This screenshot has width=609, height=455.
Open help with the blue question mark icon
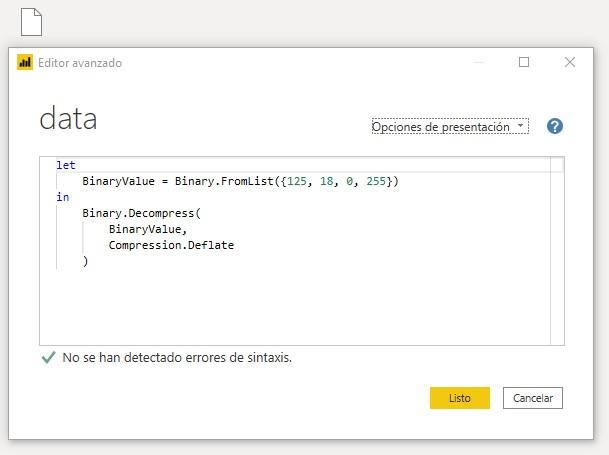(555, 126)
